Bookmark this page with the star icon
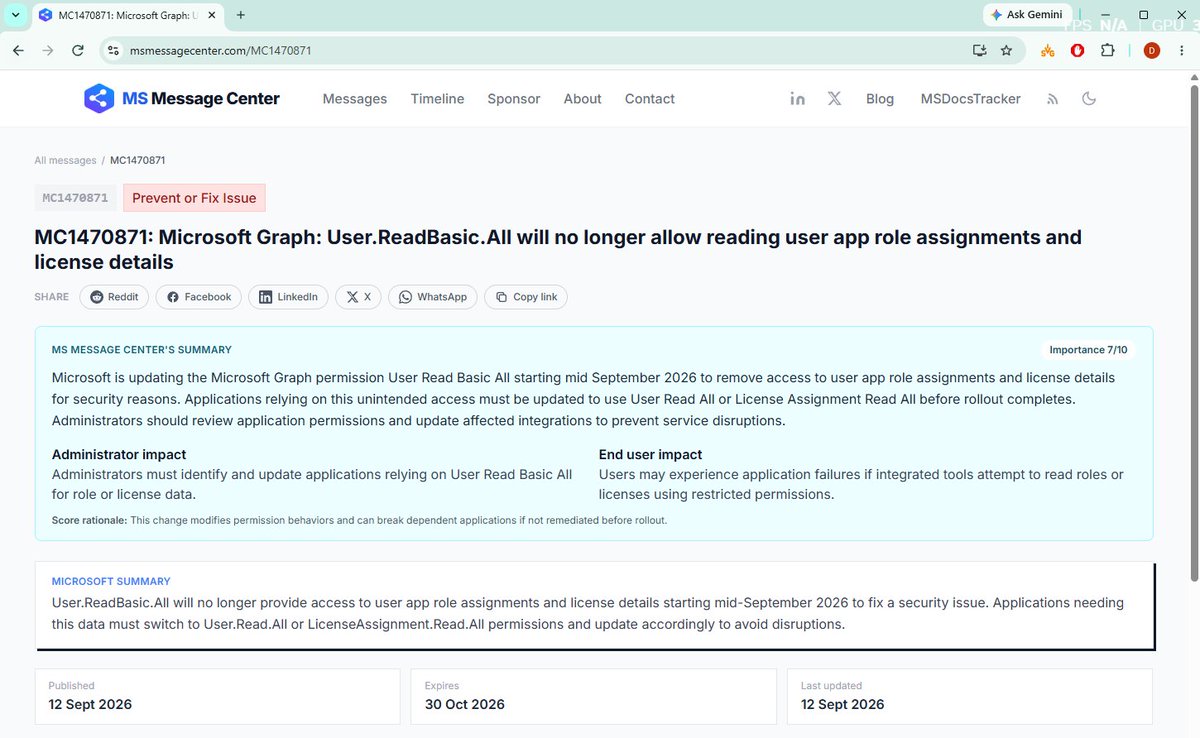The height and width of the screenshot is (738, 1200). [1006, 50]
